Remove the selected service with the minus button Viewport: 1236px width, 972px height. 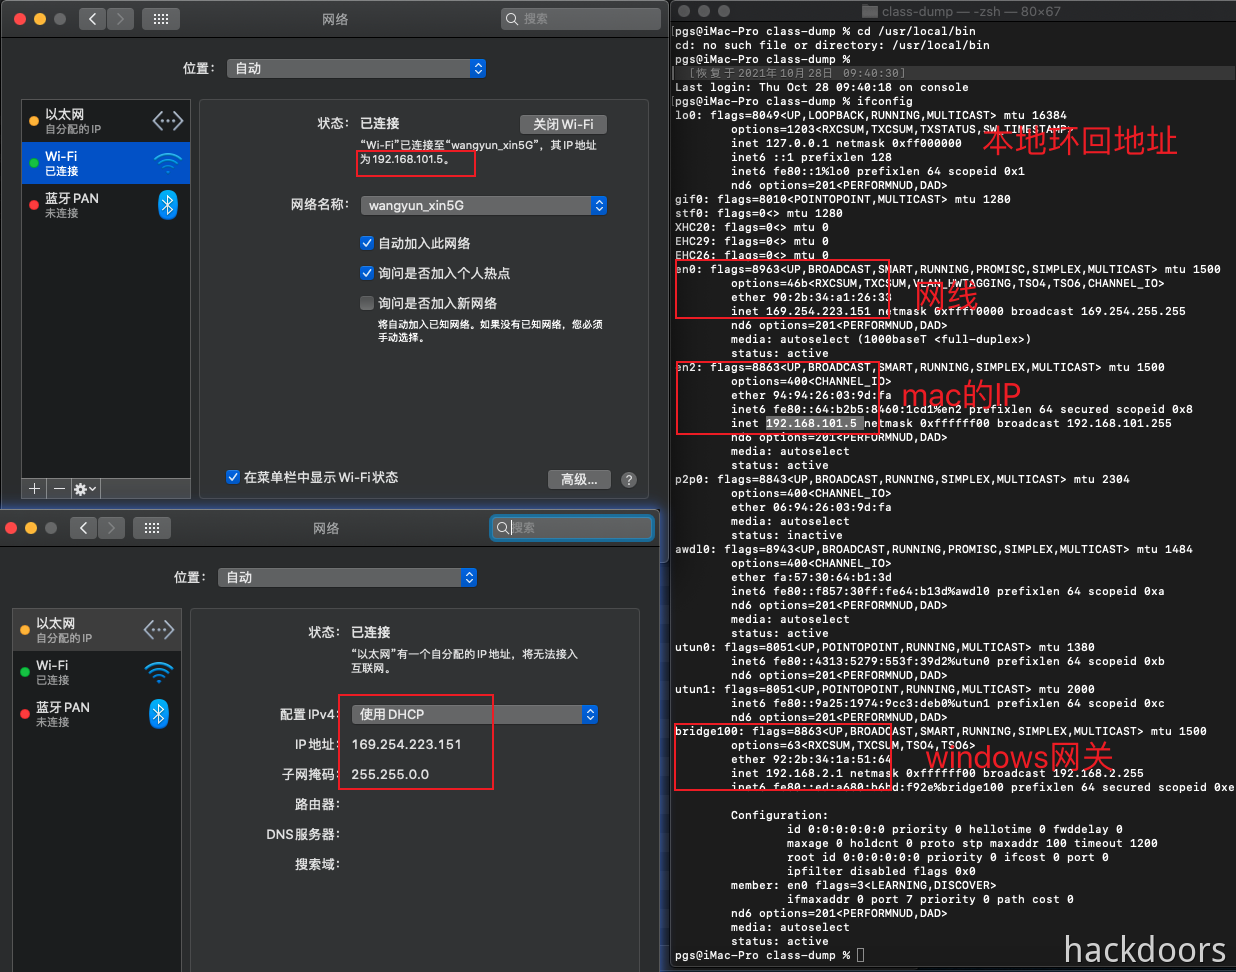pos(59,488)
